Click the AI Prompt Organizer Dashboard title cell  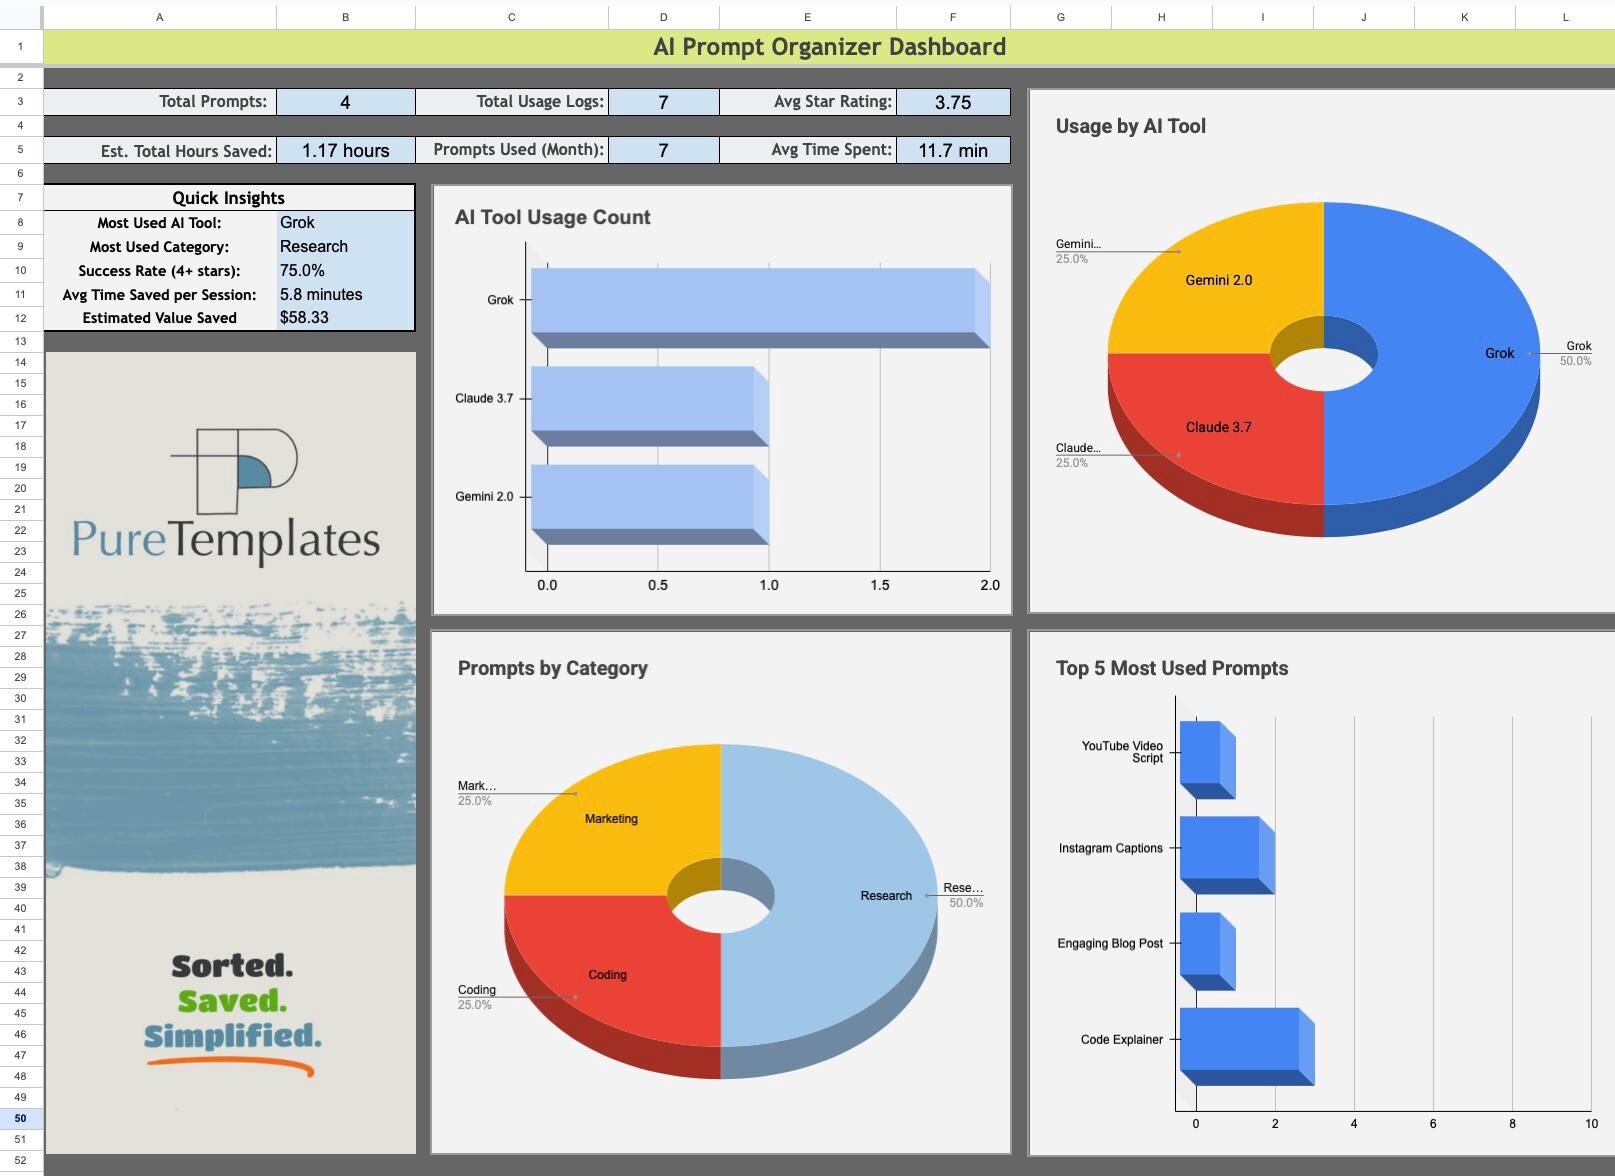[x=829, y=47]
